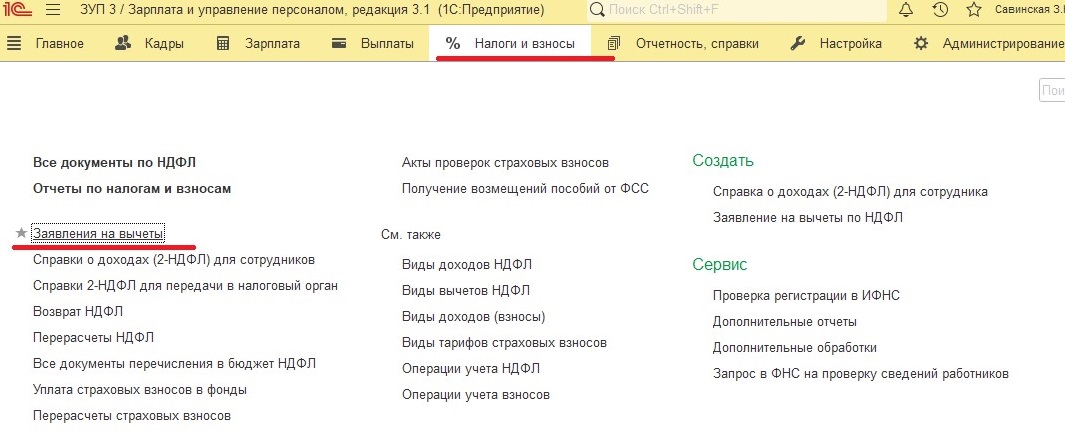Image resolution: width=1065 pixels, height=434 pixels.
Task: Click the Сервис heading
Action: (x=719, y=265)
